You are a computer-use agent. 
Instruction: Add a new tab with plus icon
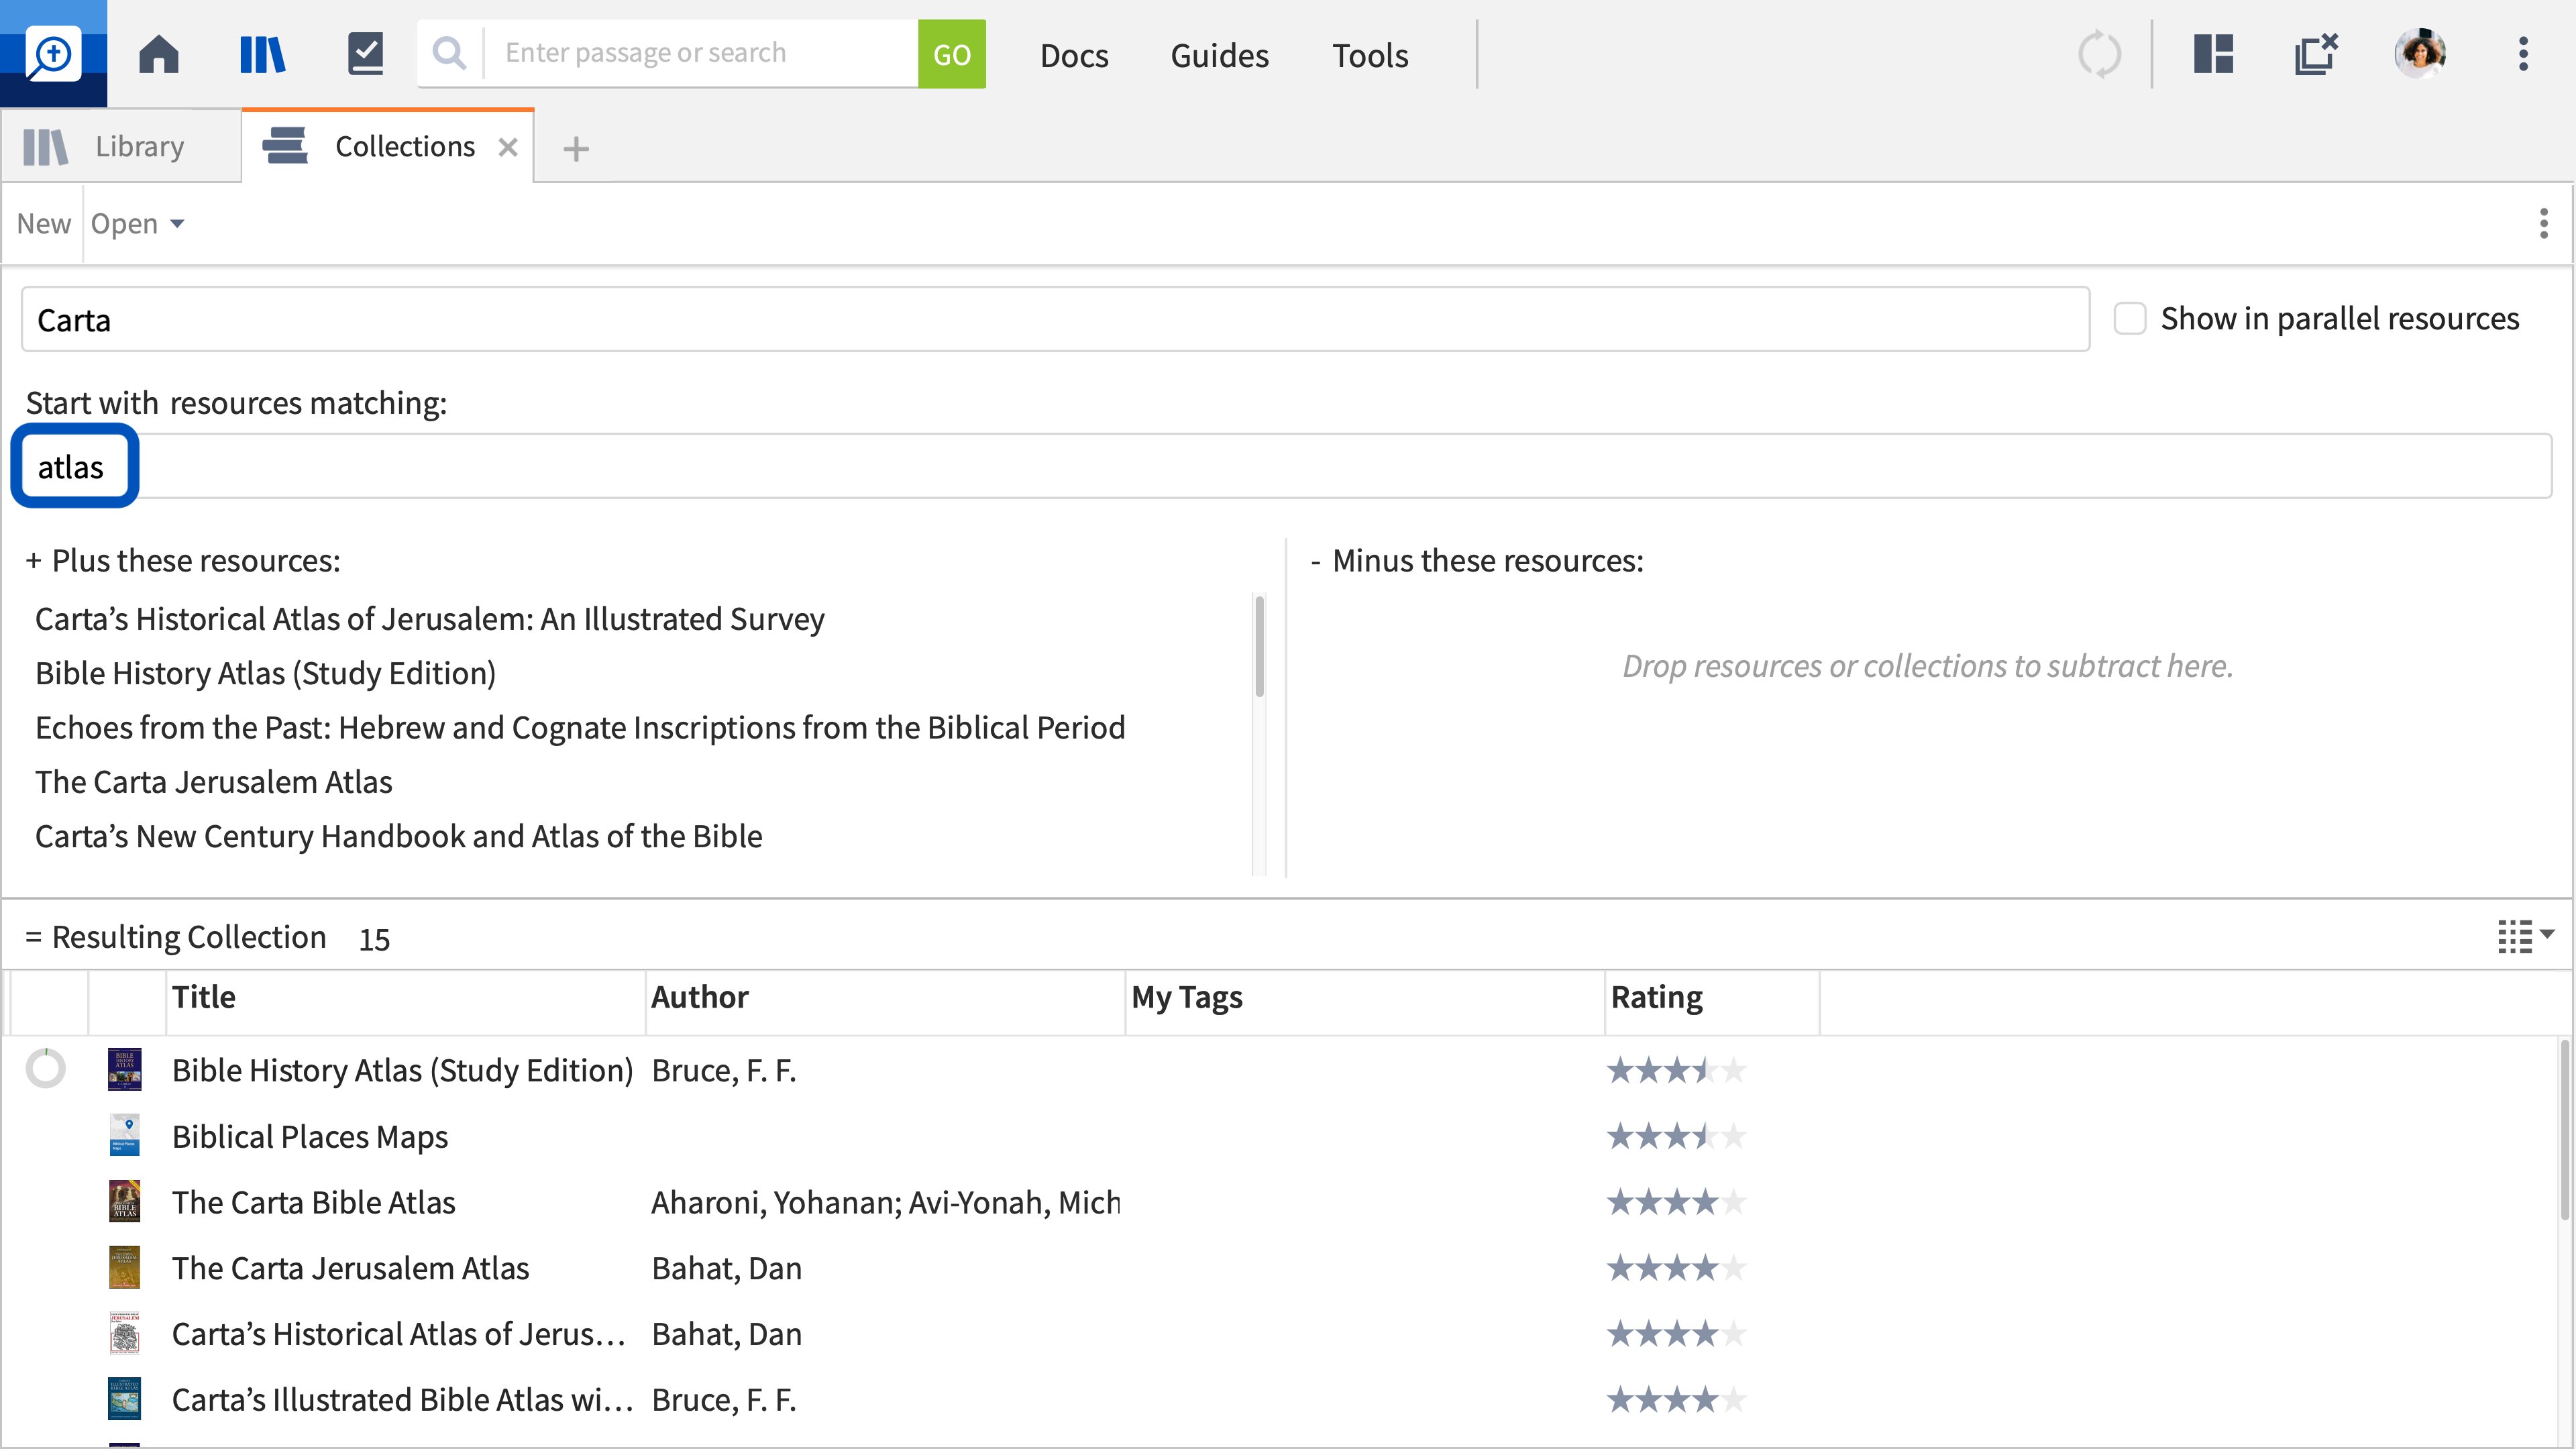pyautogui.click(x=576, y=149)
